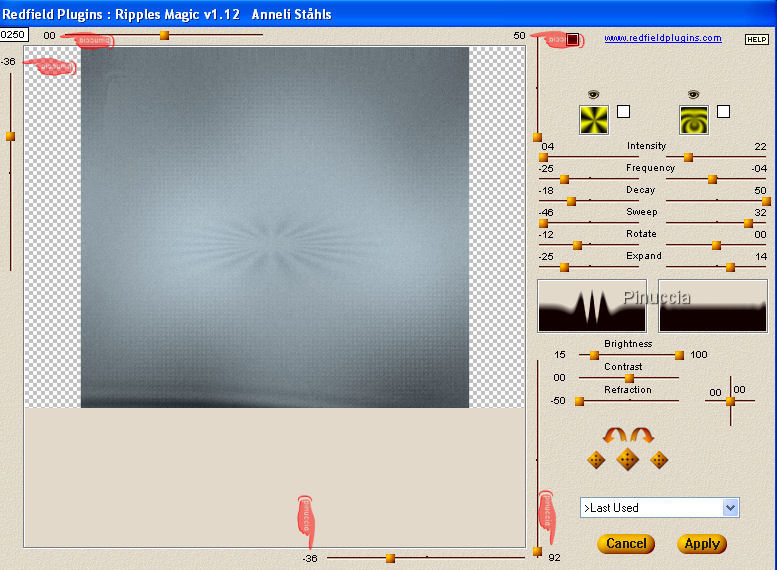Click the blue-gray preview image
Screen dimensions: 777x570
[x=275, y=228]
